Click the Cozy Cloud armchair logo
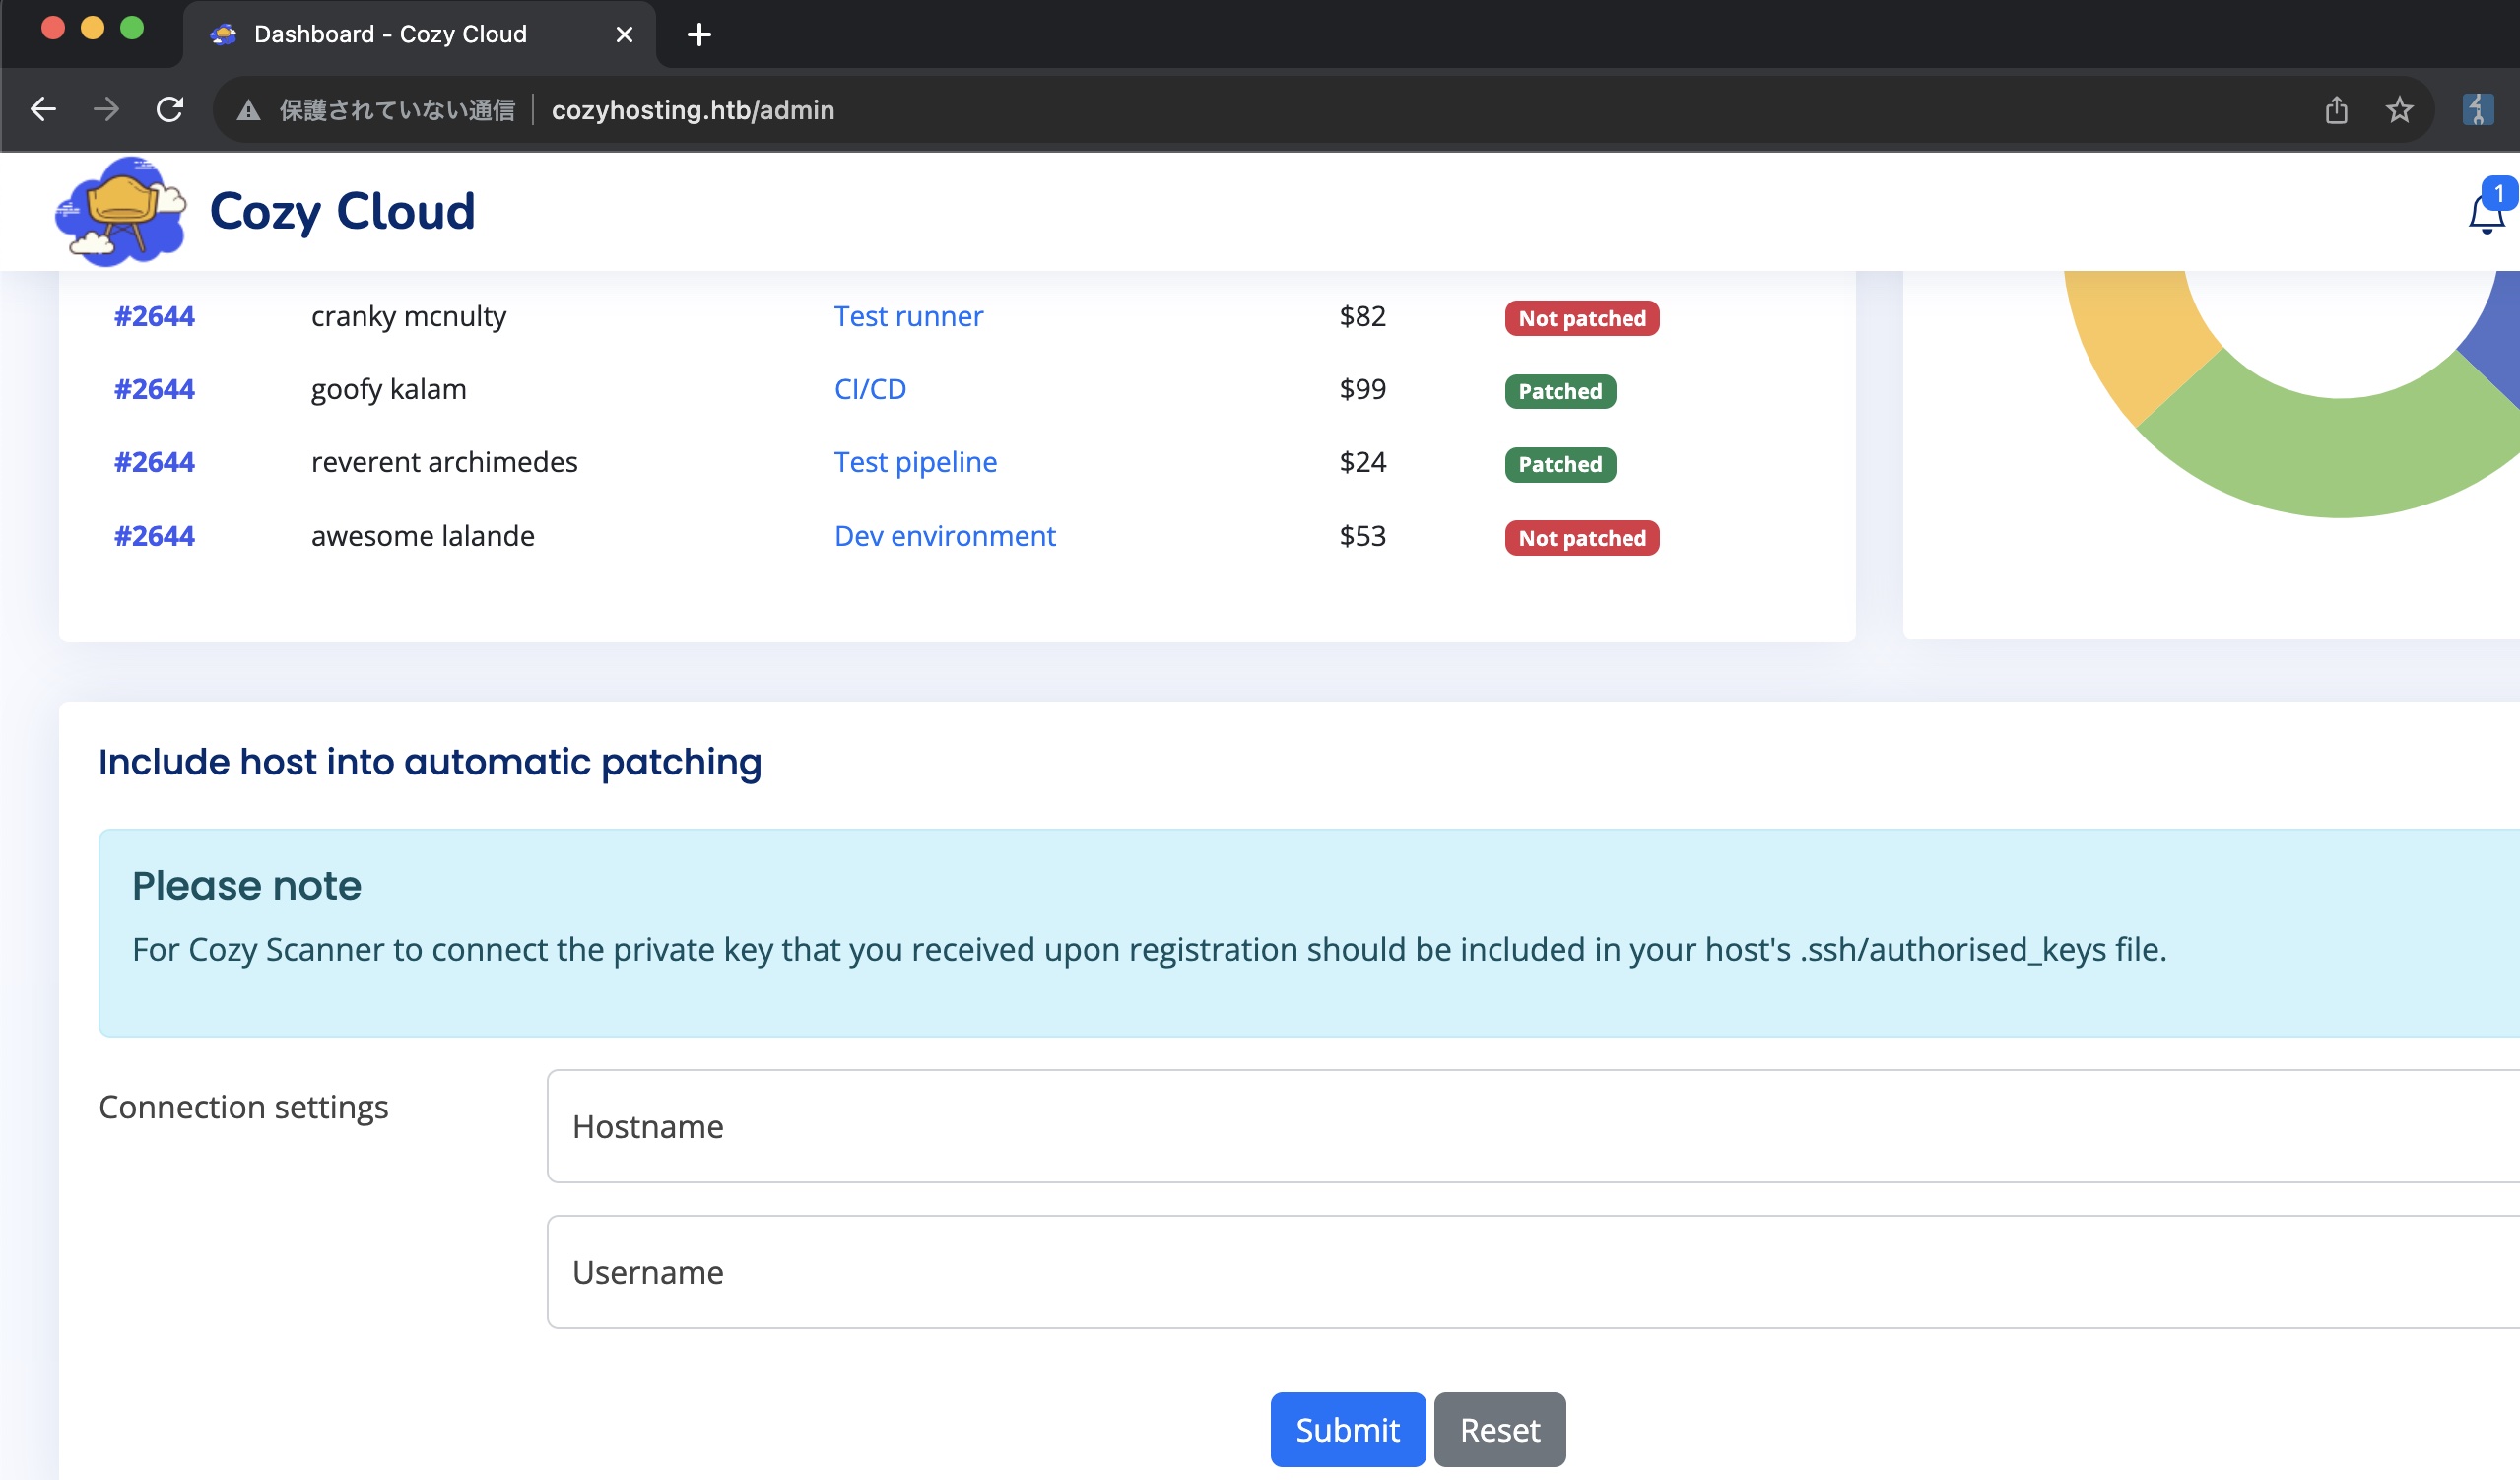 [x=121, y=212]
